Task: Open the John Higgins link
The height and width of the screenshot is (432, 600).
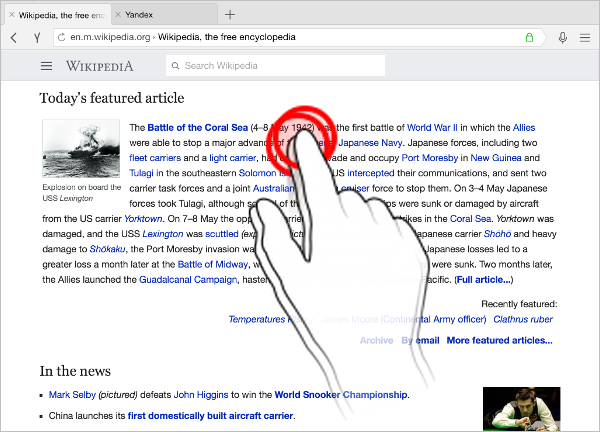Action: tap(201, 395)
